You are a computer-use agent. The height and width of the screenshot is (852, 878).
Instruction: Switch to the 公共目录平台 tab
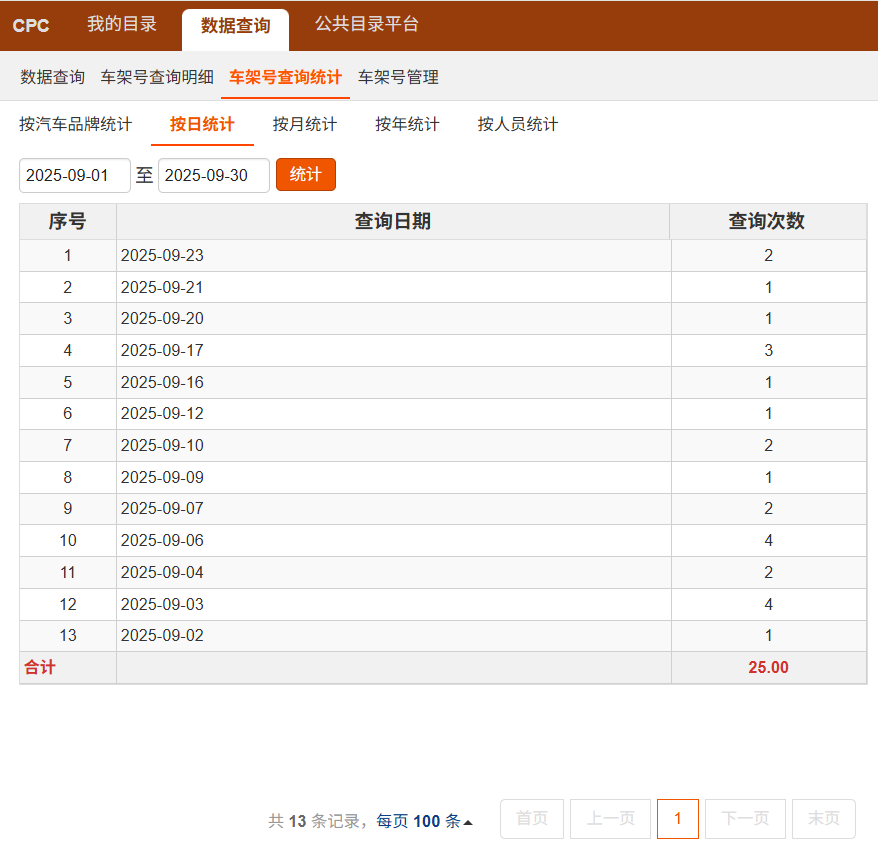pyautogui.click(x=367, y=25)
